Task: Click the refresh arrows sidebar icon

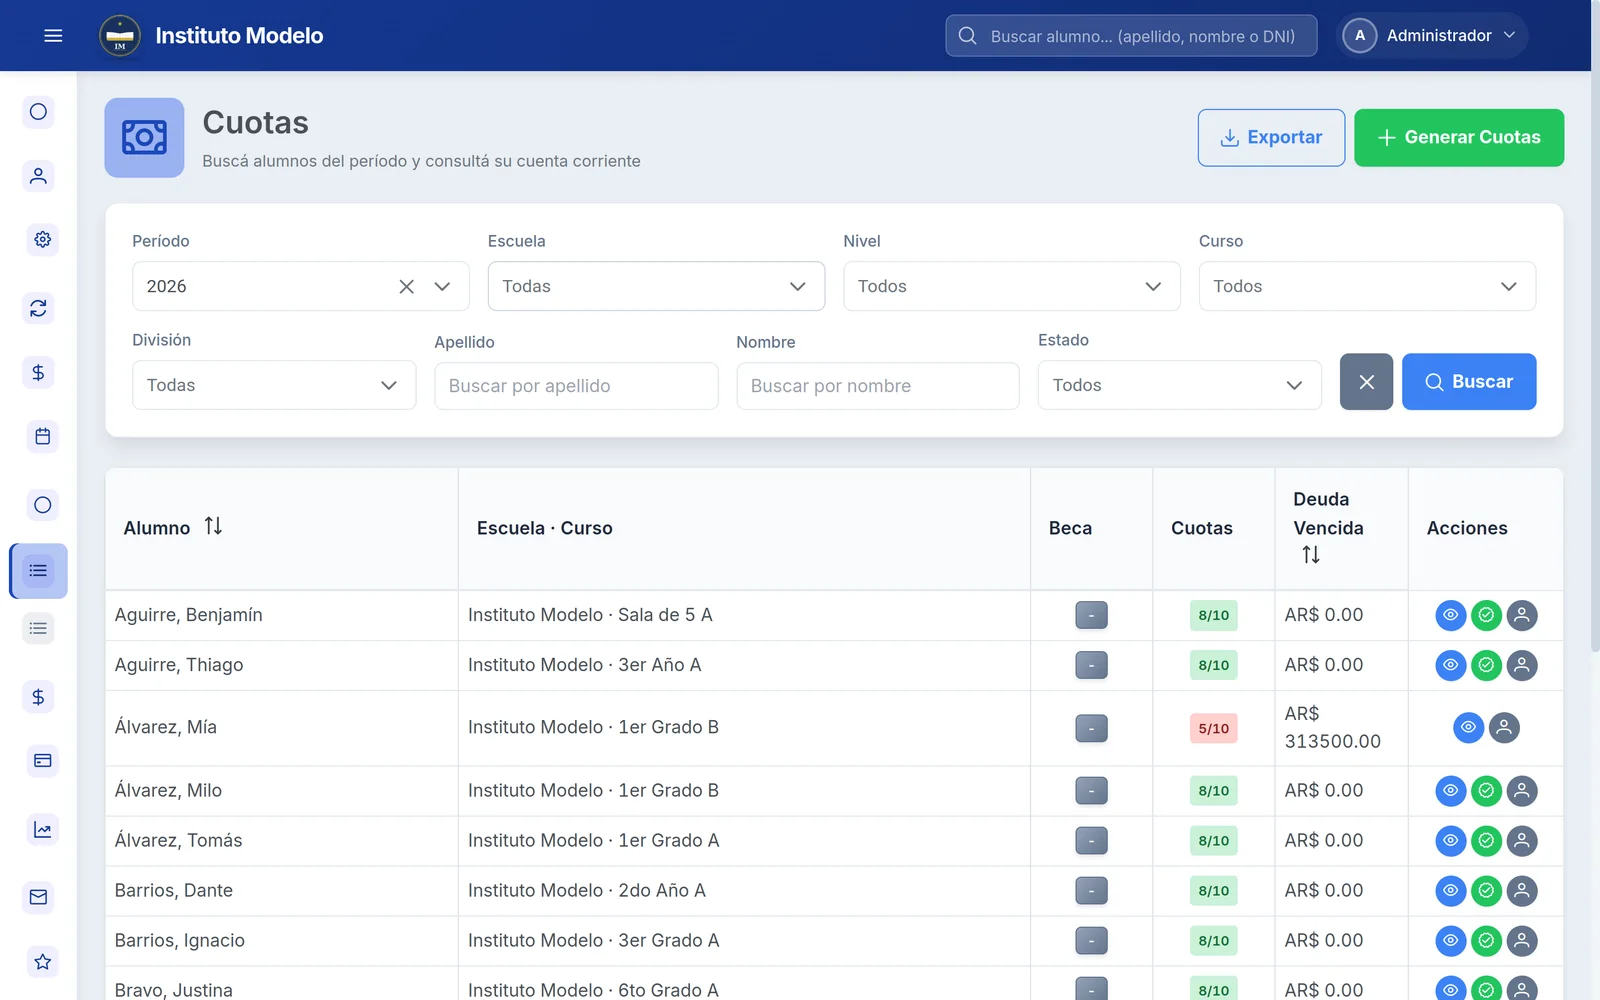Action: coord(38,308)
